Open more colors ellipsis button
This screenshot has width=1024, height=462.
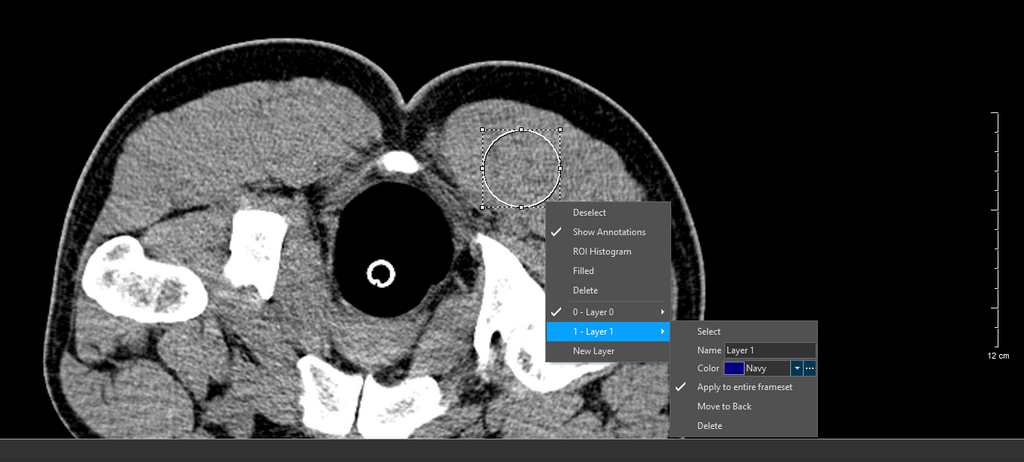pos(810,369)
